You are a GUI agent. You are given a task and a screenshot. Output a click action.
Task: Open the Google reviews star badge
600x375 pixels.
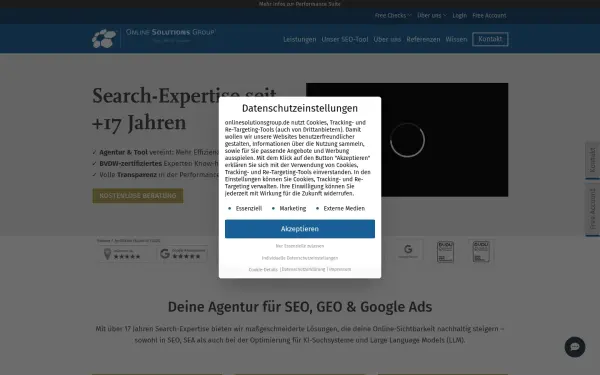182,253
